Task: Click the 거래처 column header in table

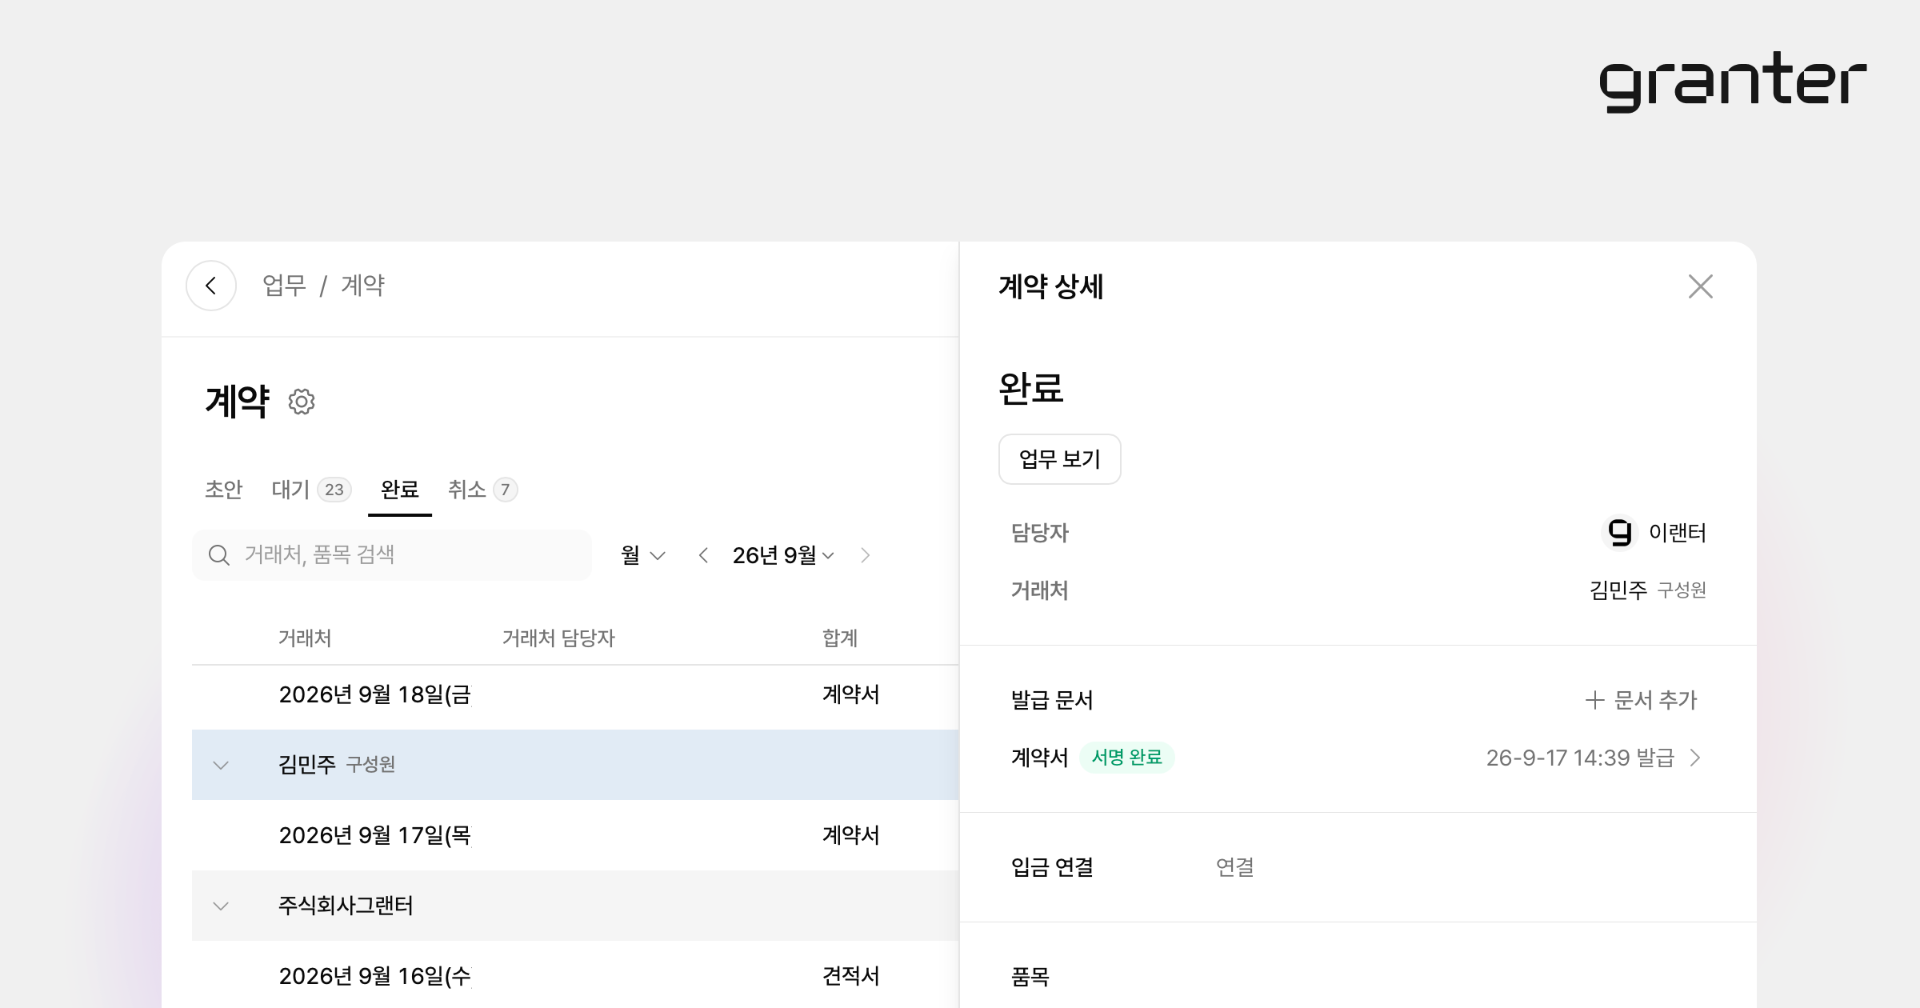Action: coord(304,638)
